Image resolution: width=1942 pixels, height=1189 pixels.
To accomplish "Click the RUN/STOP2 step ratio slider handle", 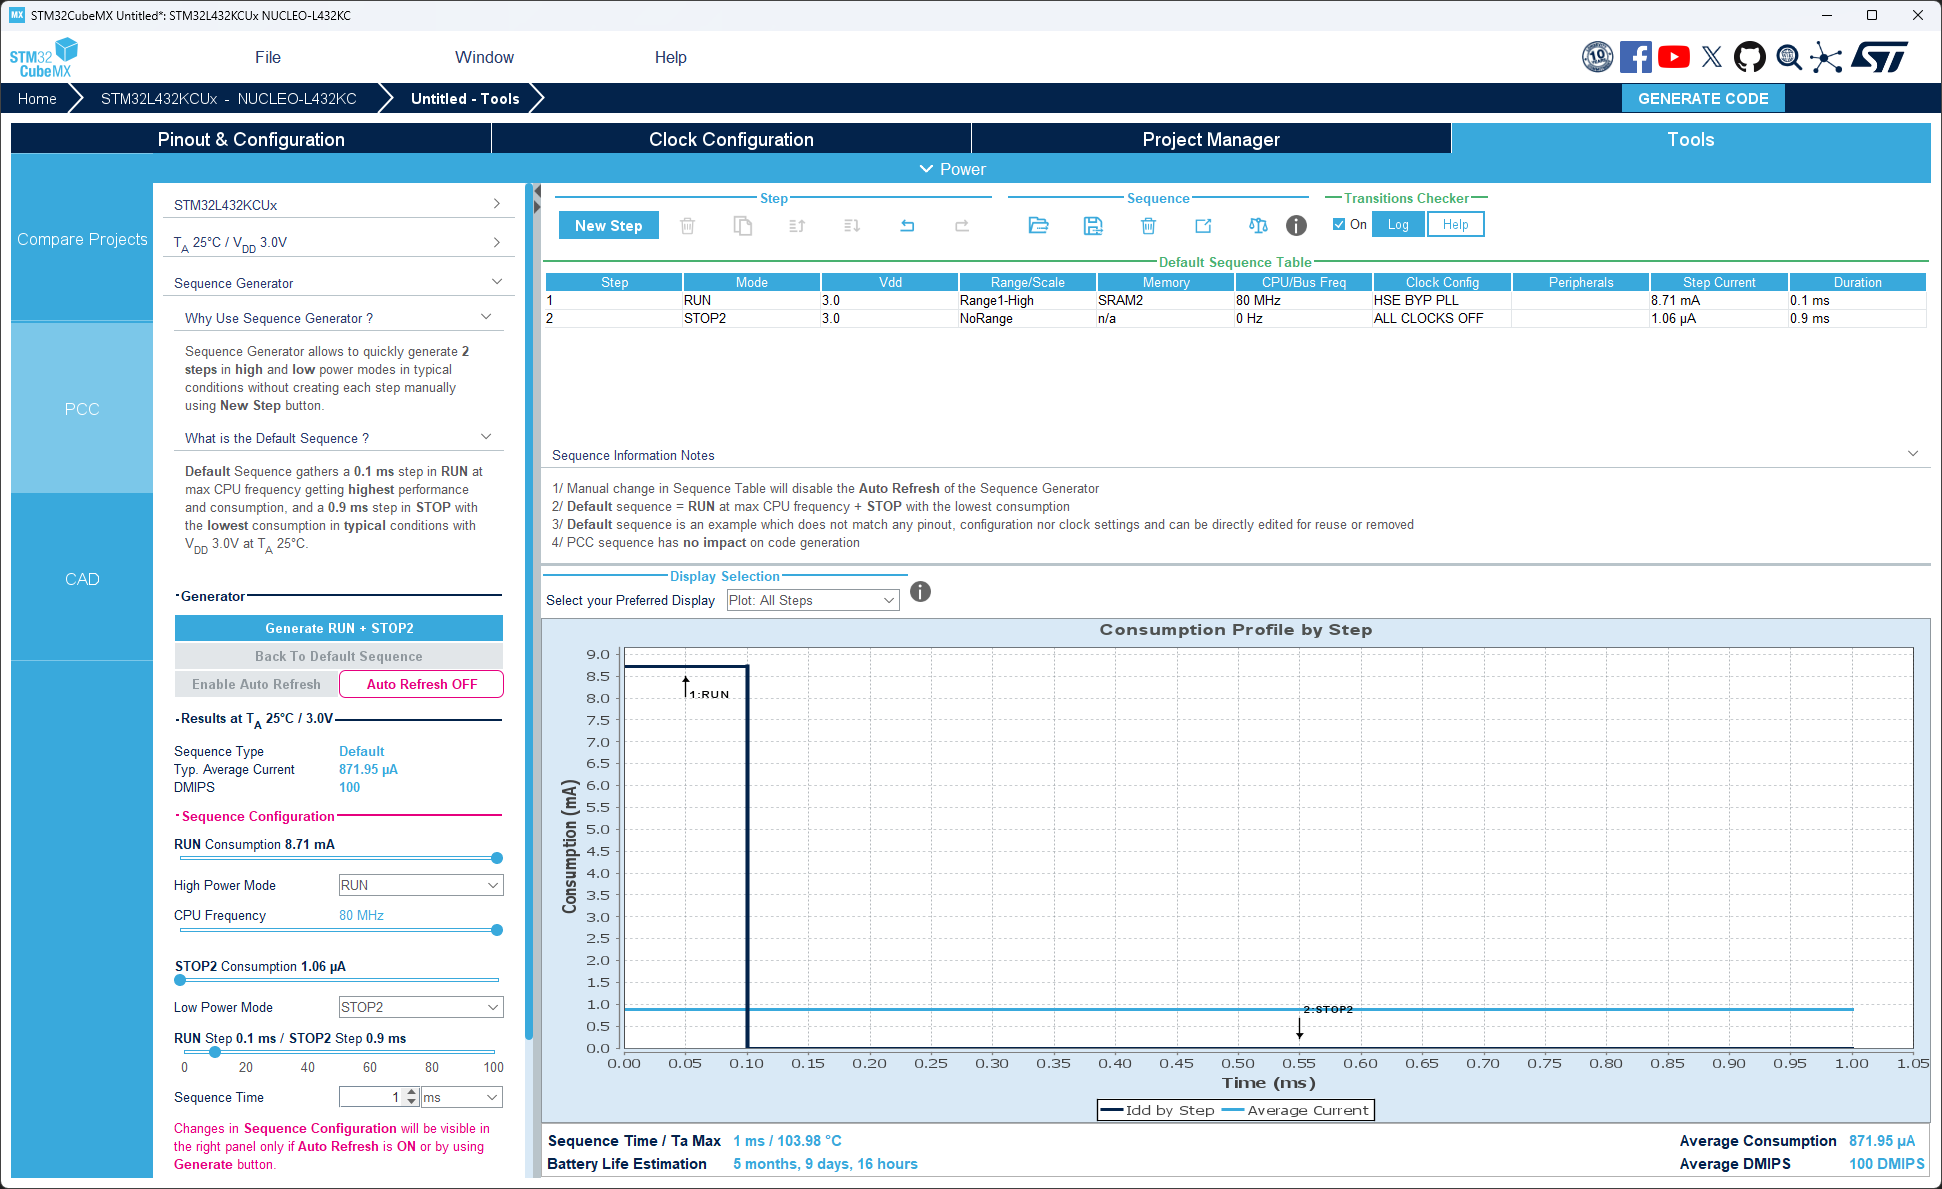I will click(x=215, y=1052).
